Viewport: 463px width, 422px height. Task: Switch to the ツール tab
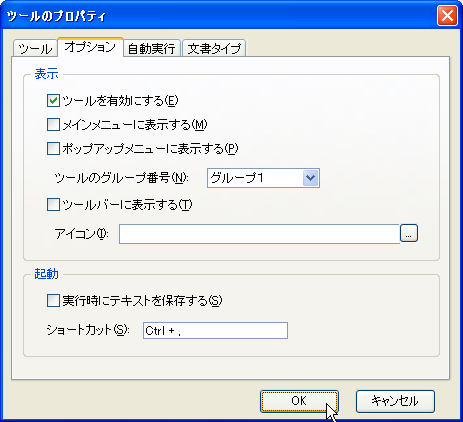pos(35,49)
